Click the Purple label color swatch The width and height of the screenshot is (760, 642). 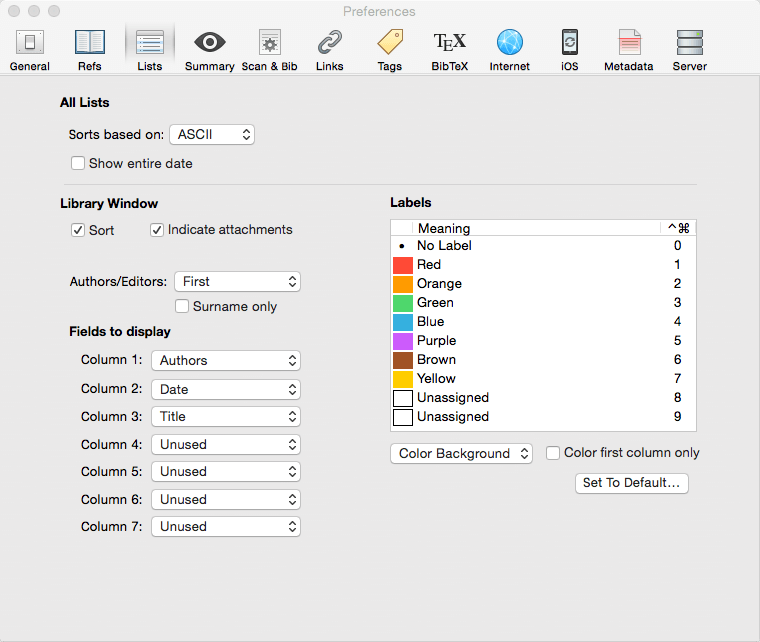pos(403,341)
